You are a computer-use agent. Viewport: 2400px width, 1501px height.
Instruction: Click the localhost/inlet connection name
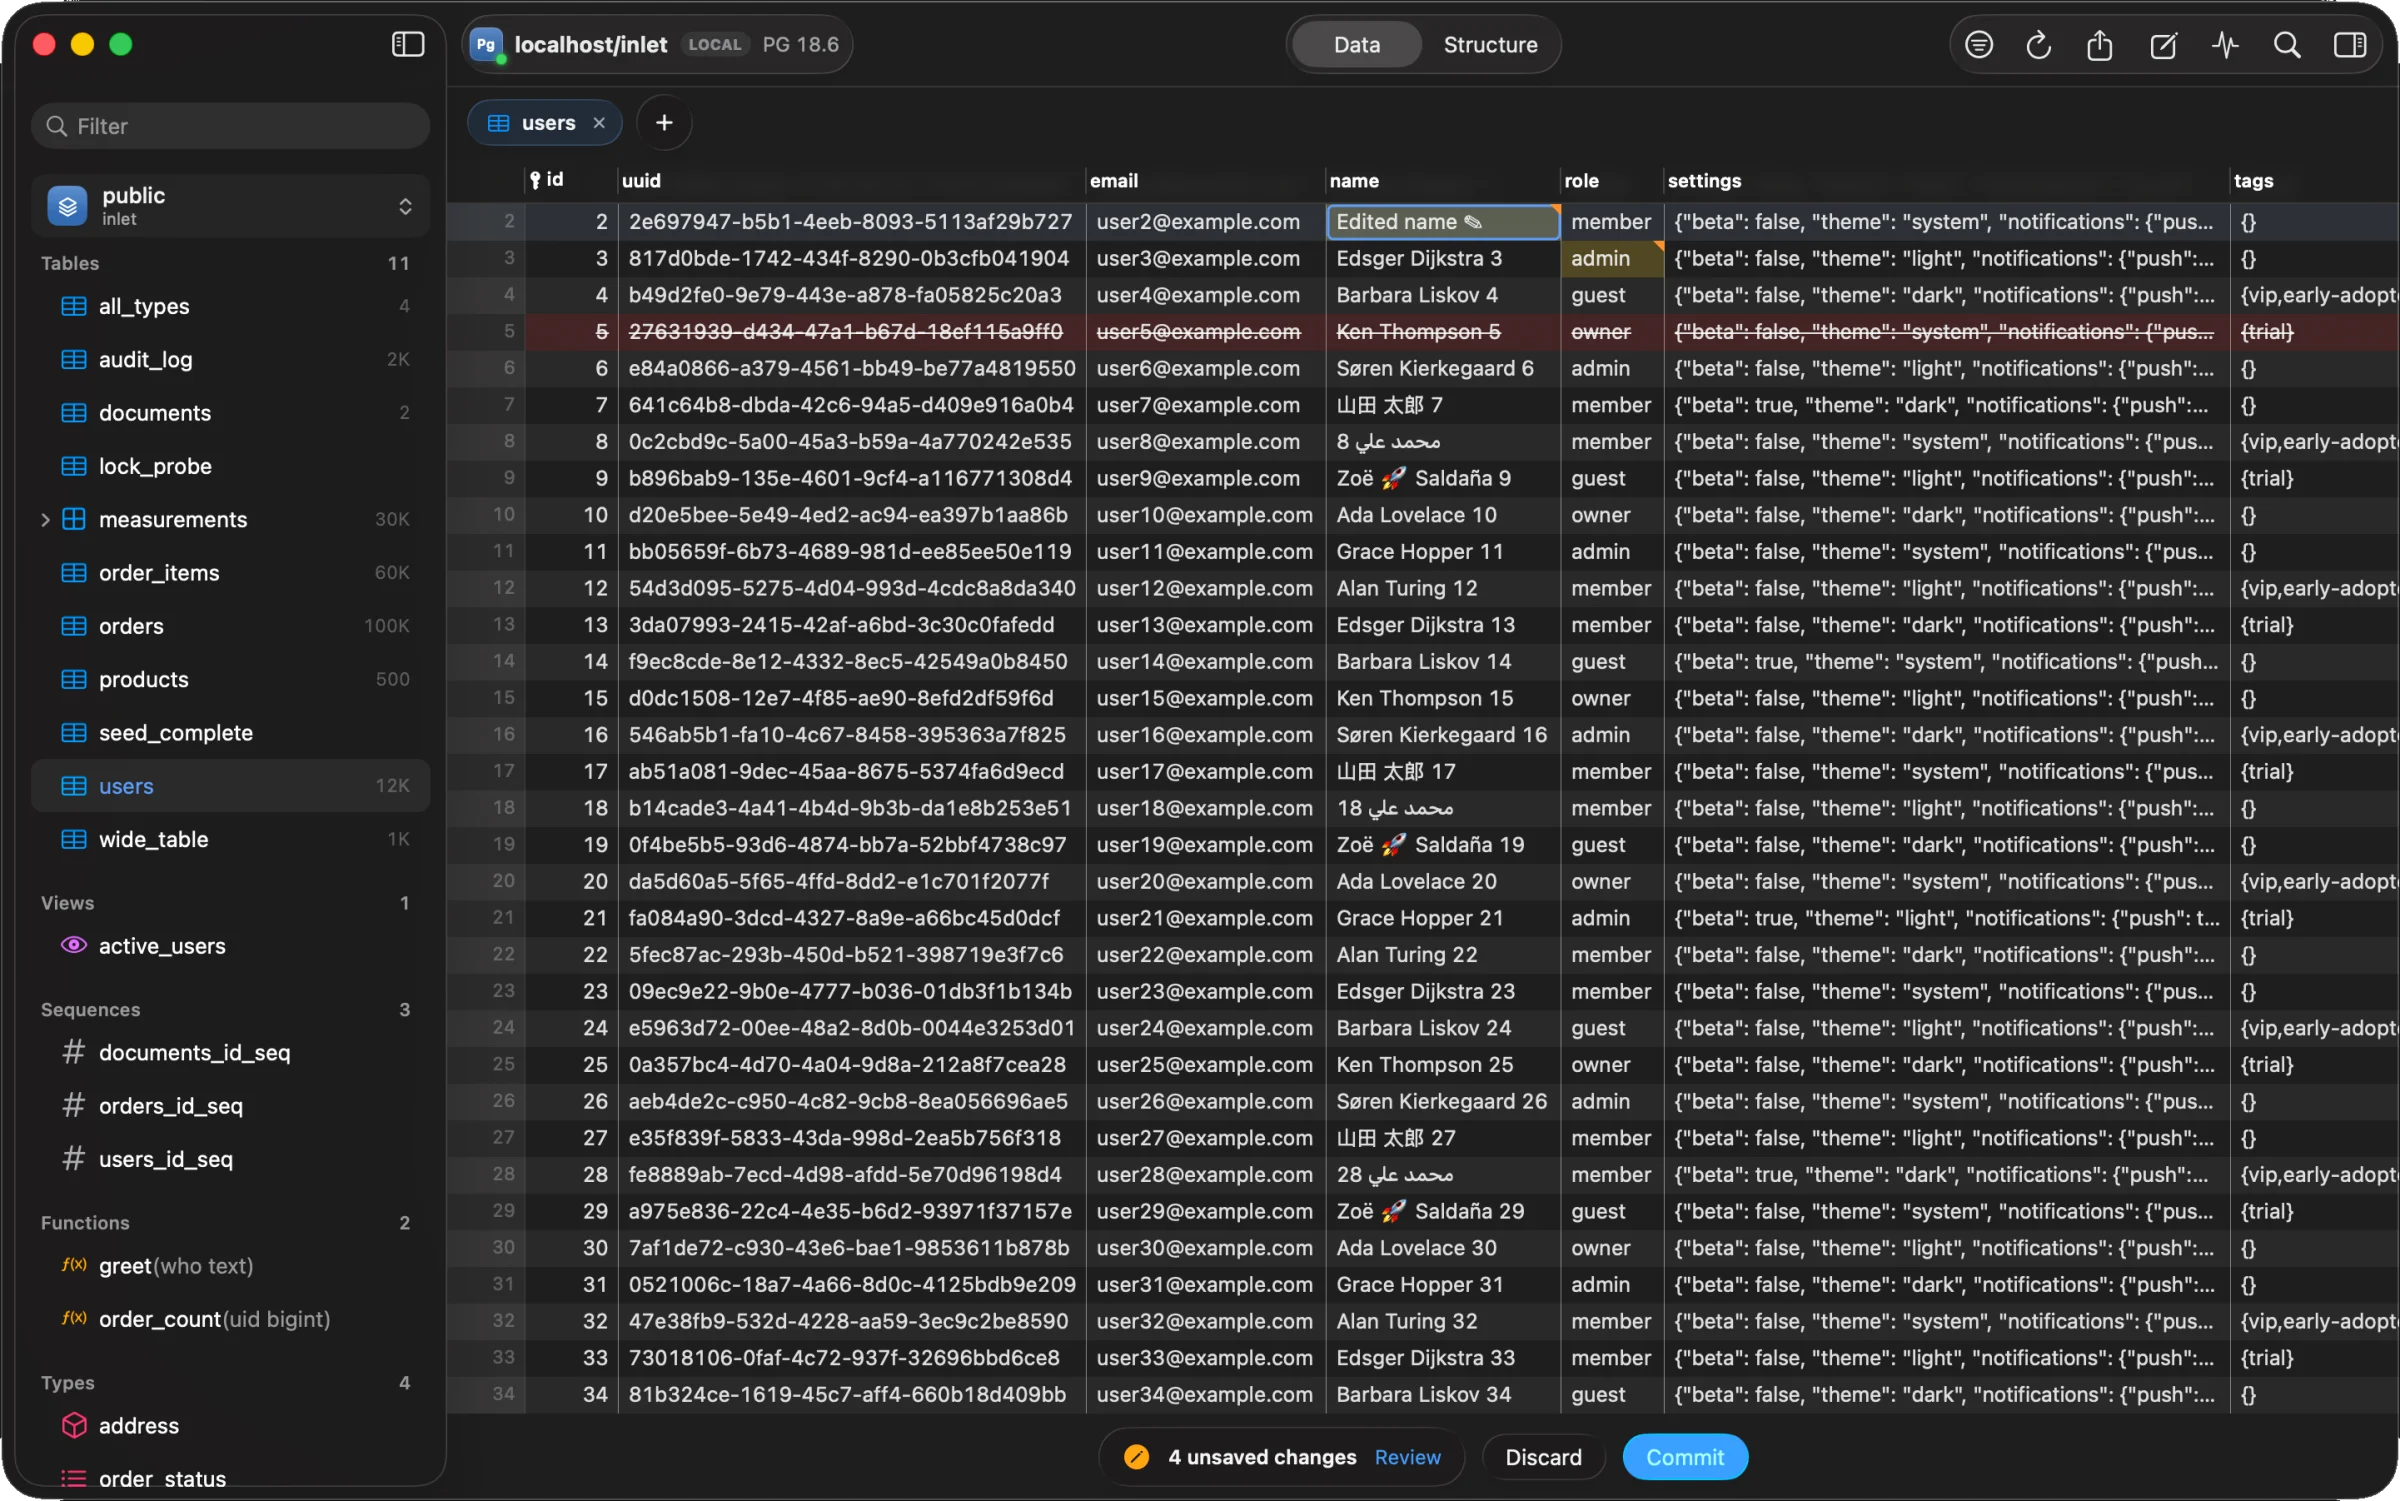tap(590, 45)
